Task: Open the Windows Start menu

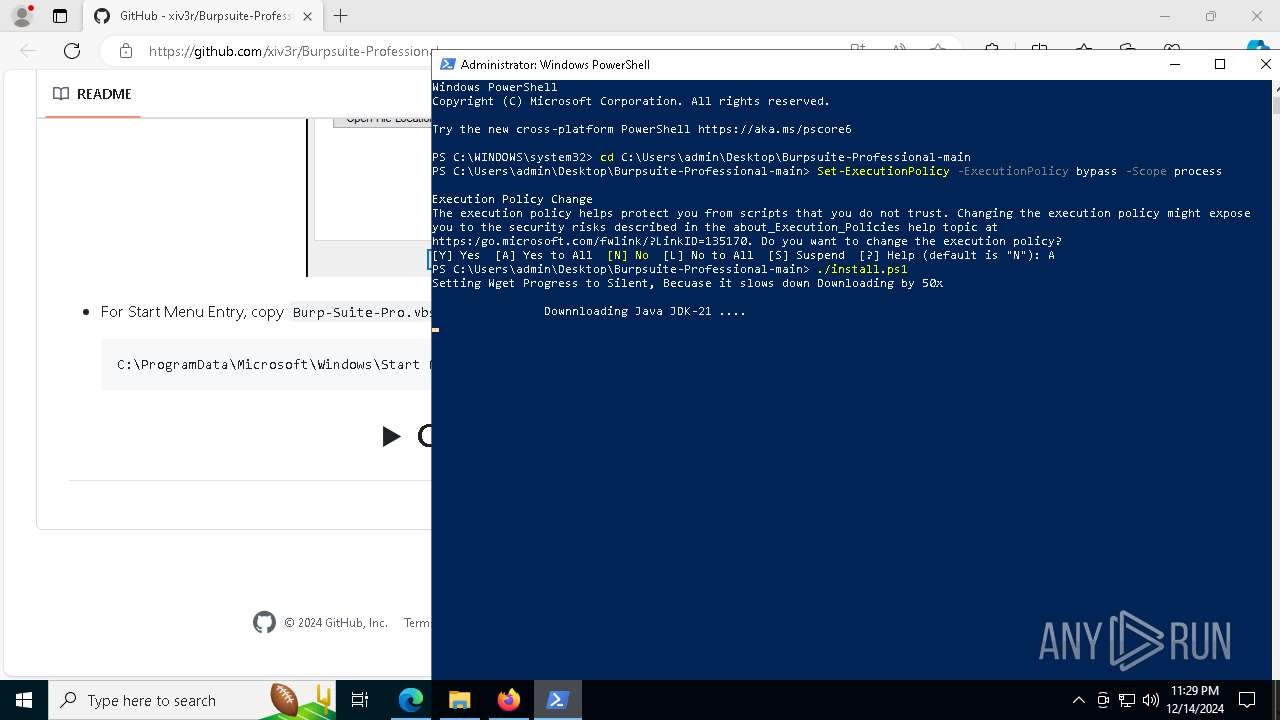Action: pyautogui.click(x=24, y=700)
